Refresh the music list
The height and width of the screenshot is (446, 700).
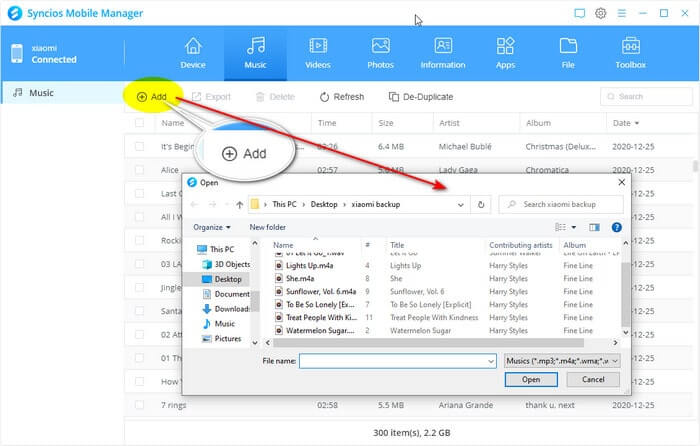pyautogui.click(x=342, y=96)
